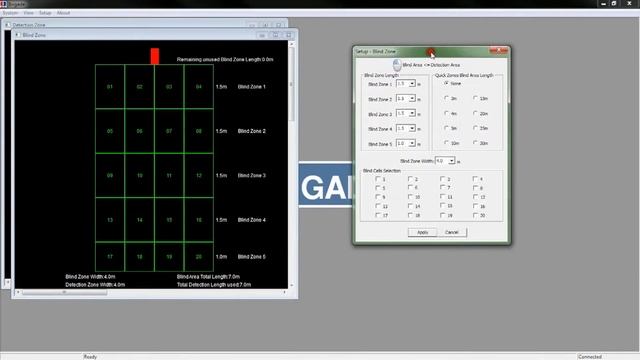Check blind cell 12 checkbox
The height and width of the screenshot is (360, 640).
coord(475,197)
